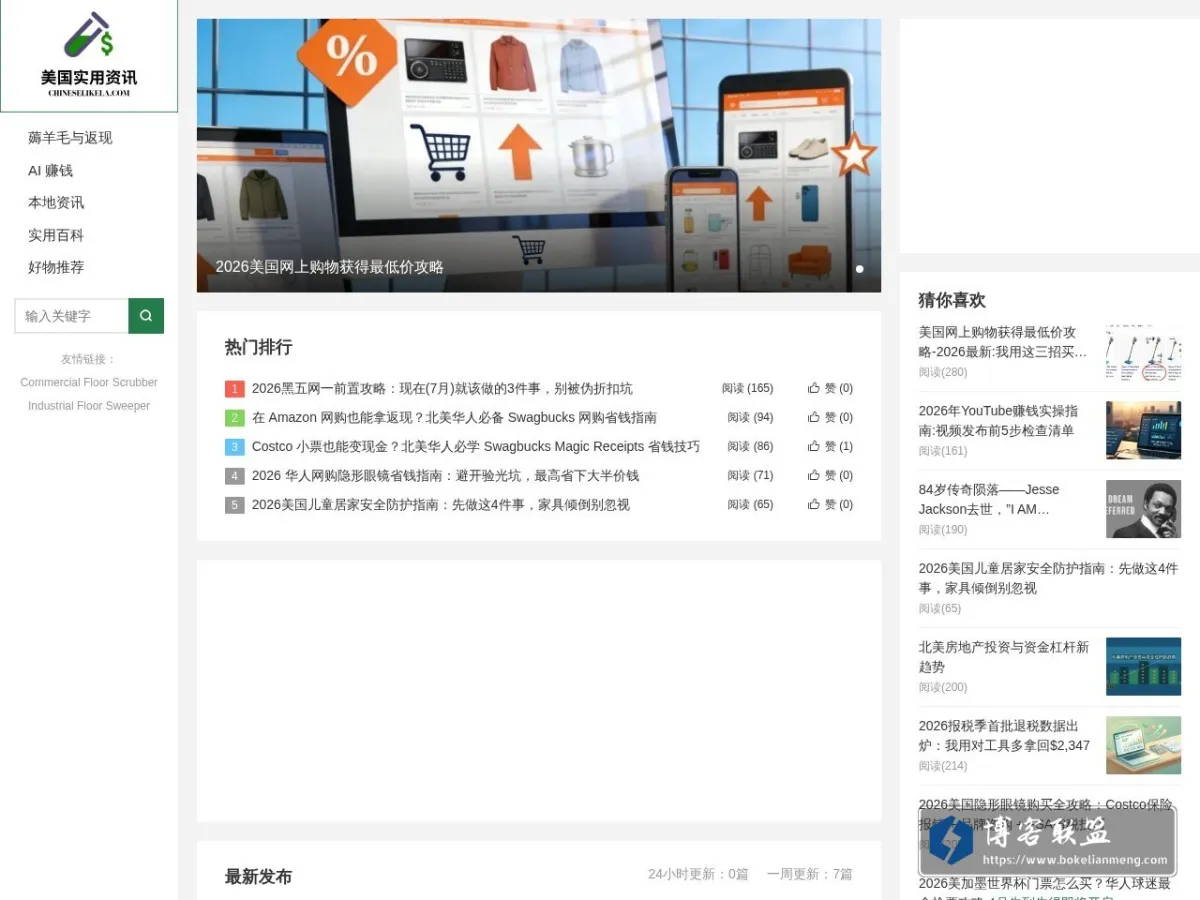
Task: Click thumbnail for YouTube赚钱实操指南 article
Action: click(1143, 431)
